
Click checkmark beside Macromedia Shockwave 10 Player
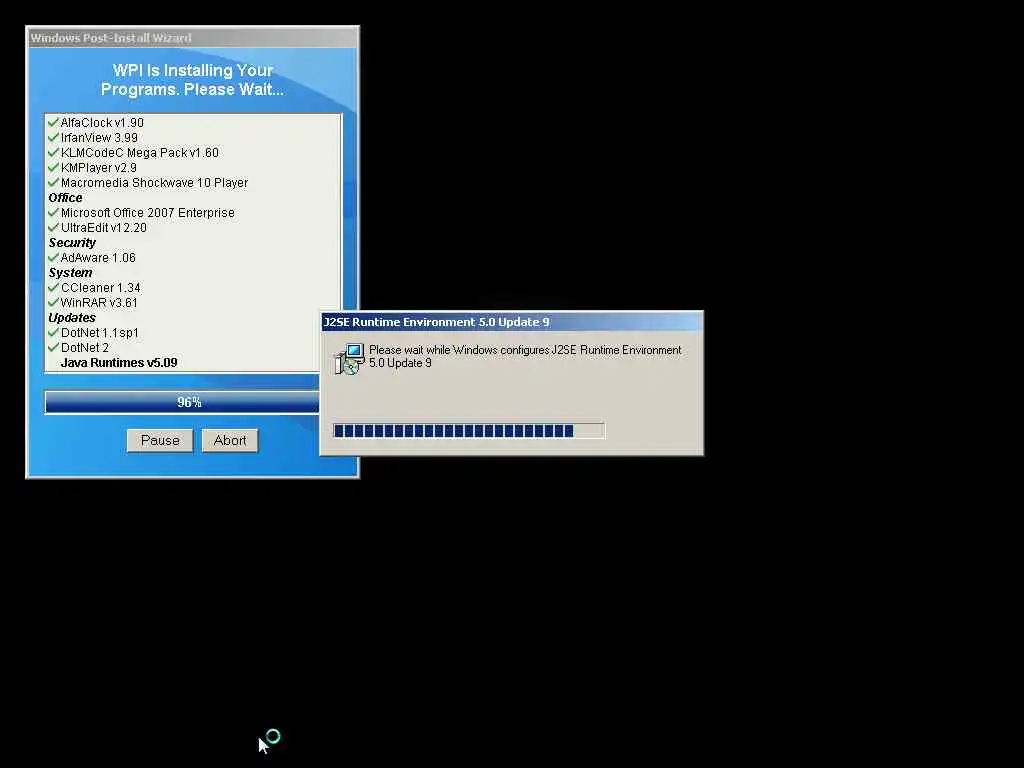click(x=54, y=182)
